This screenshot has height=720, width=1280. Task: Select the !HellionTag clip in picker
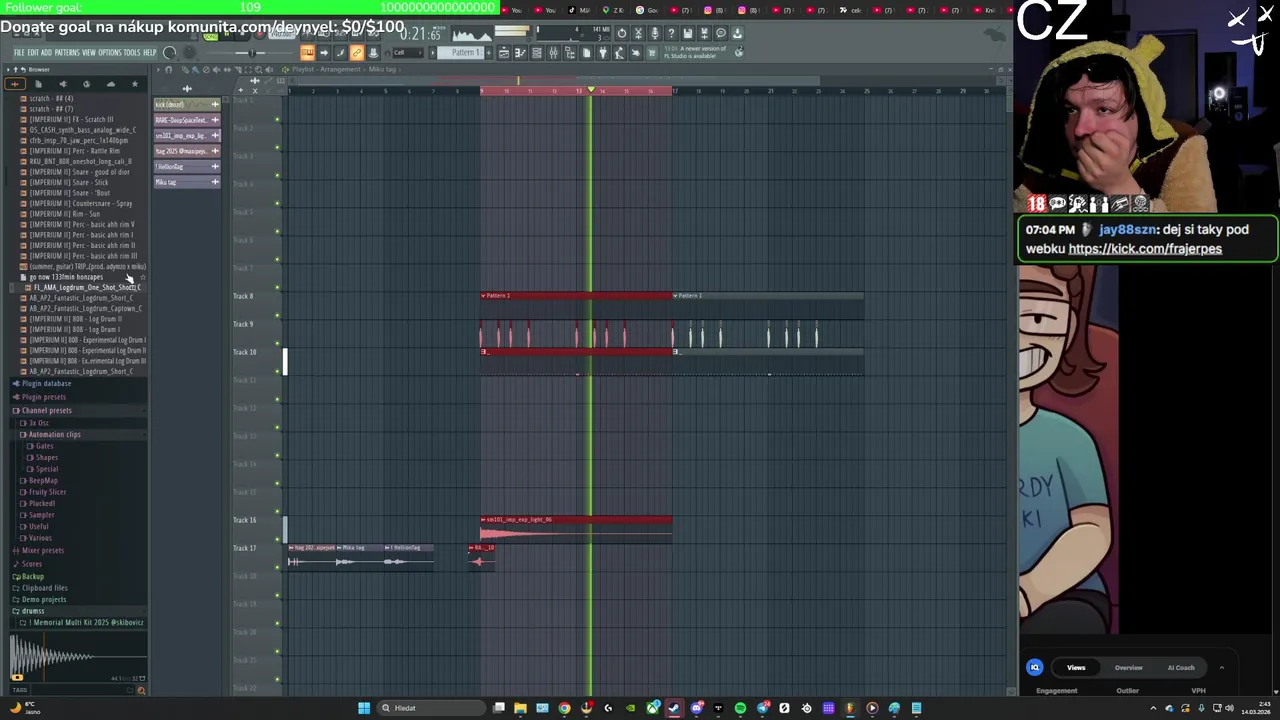pyautogui.click(x=187, y=166)
